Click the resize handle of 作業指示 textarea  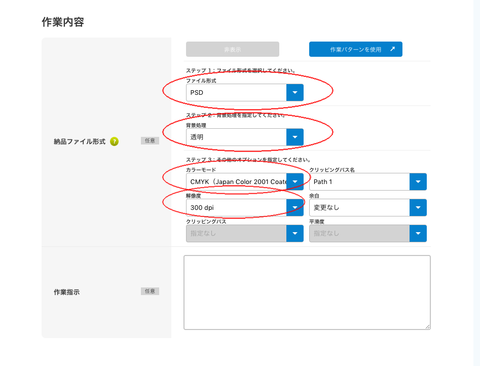pyautogui.click(x=428, y=327)
